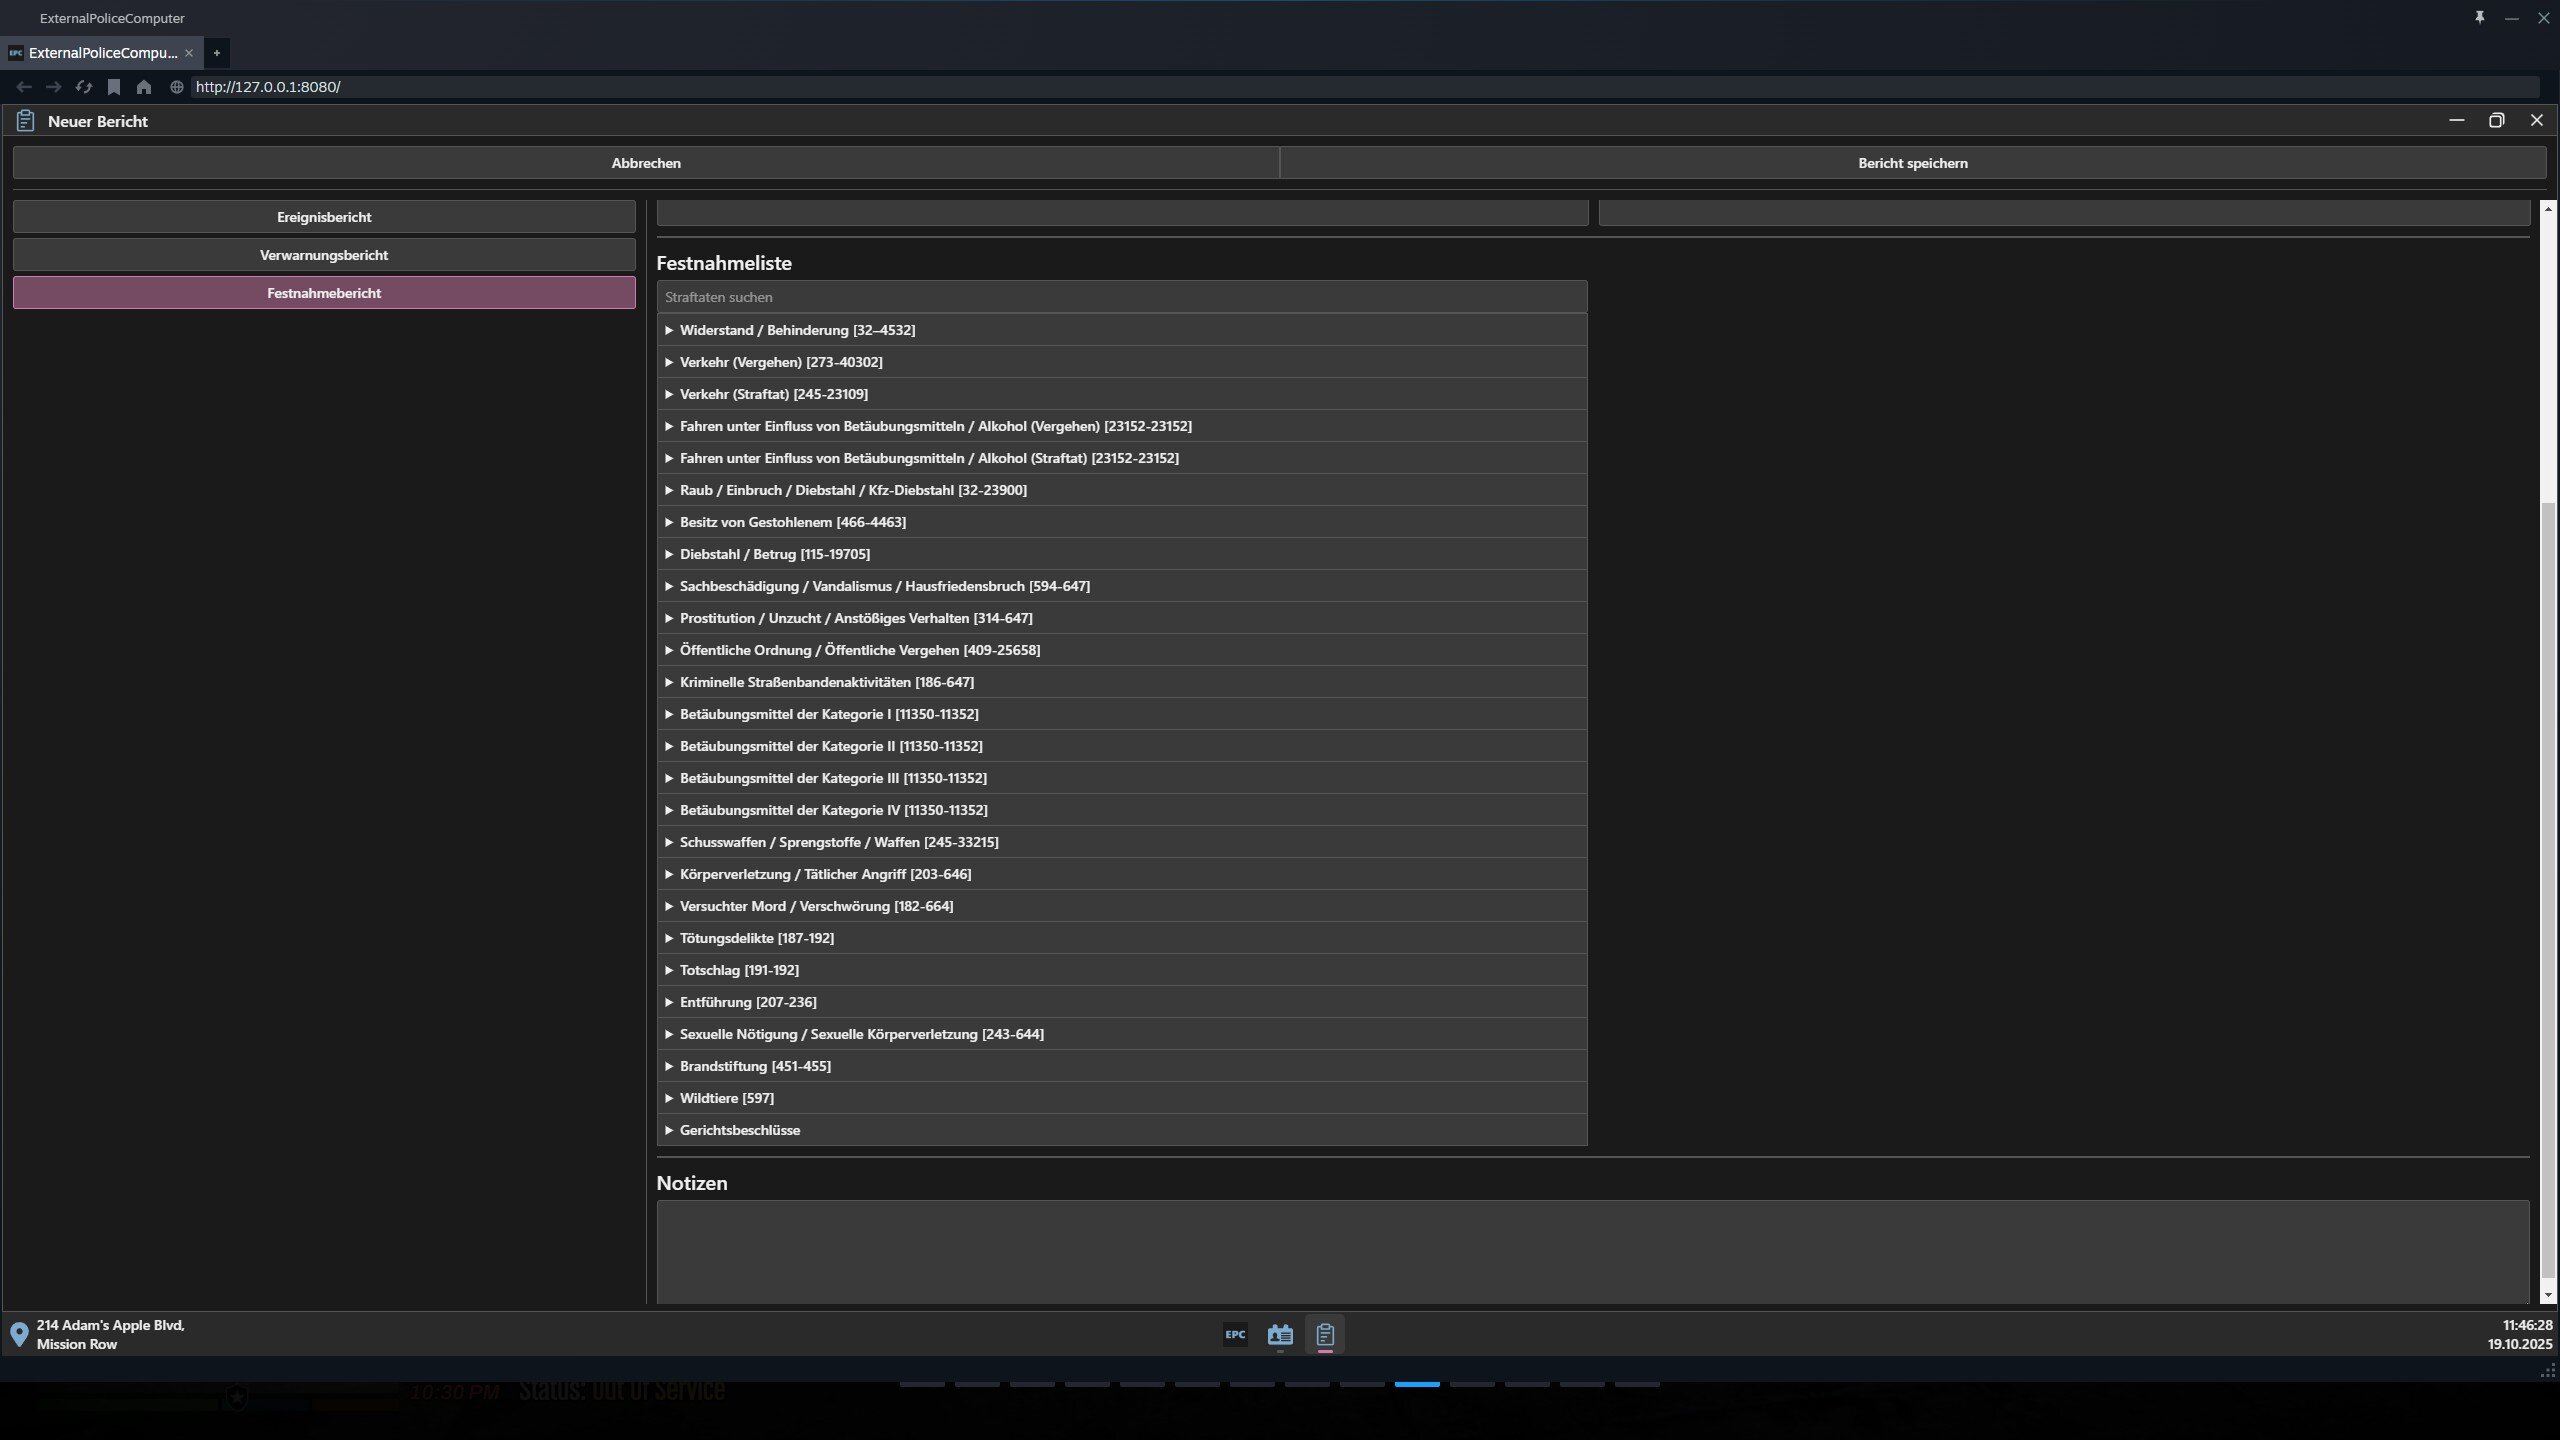Focus the Straftaten suchen search field
Screen dimensions: 2560x1440
coord(1121,297)
